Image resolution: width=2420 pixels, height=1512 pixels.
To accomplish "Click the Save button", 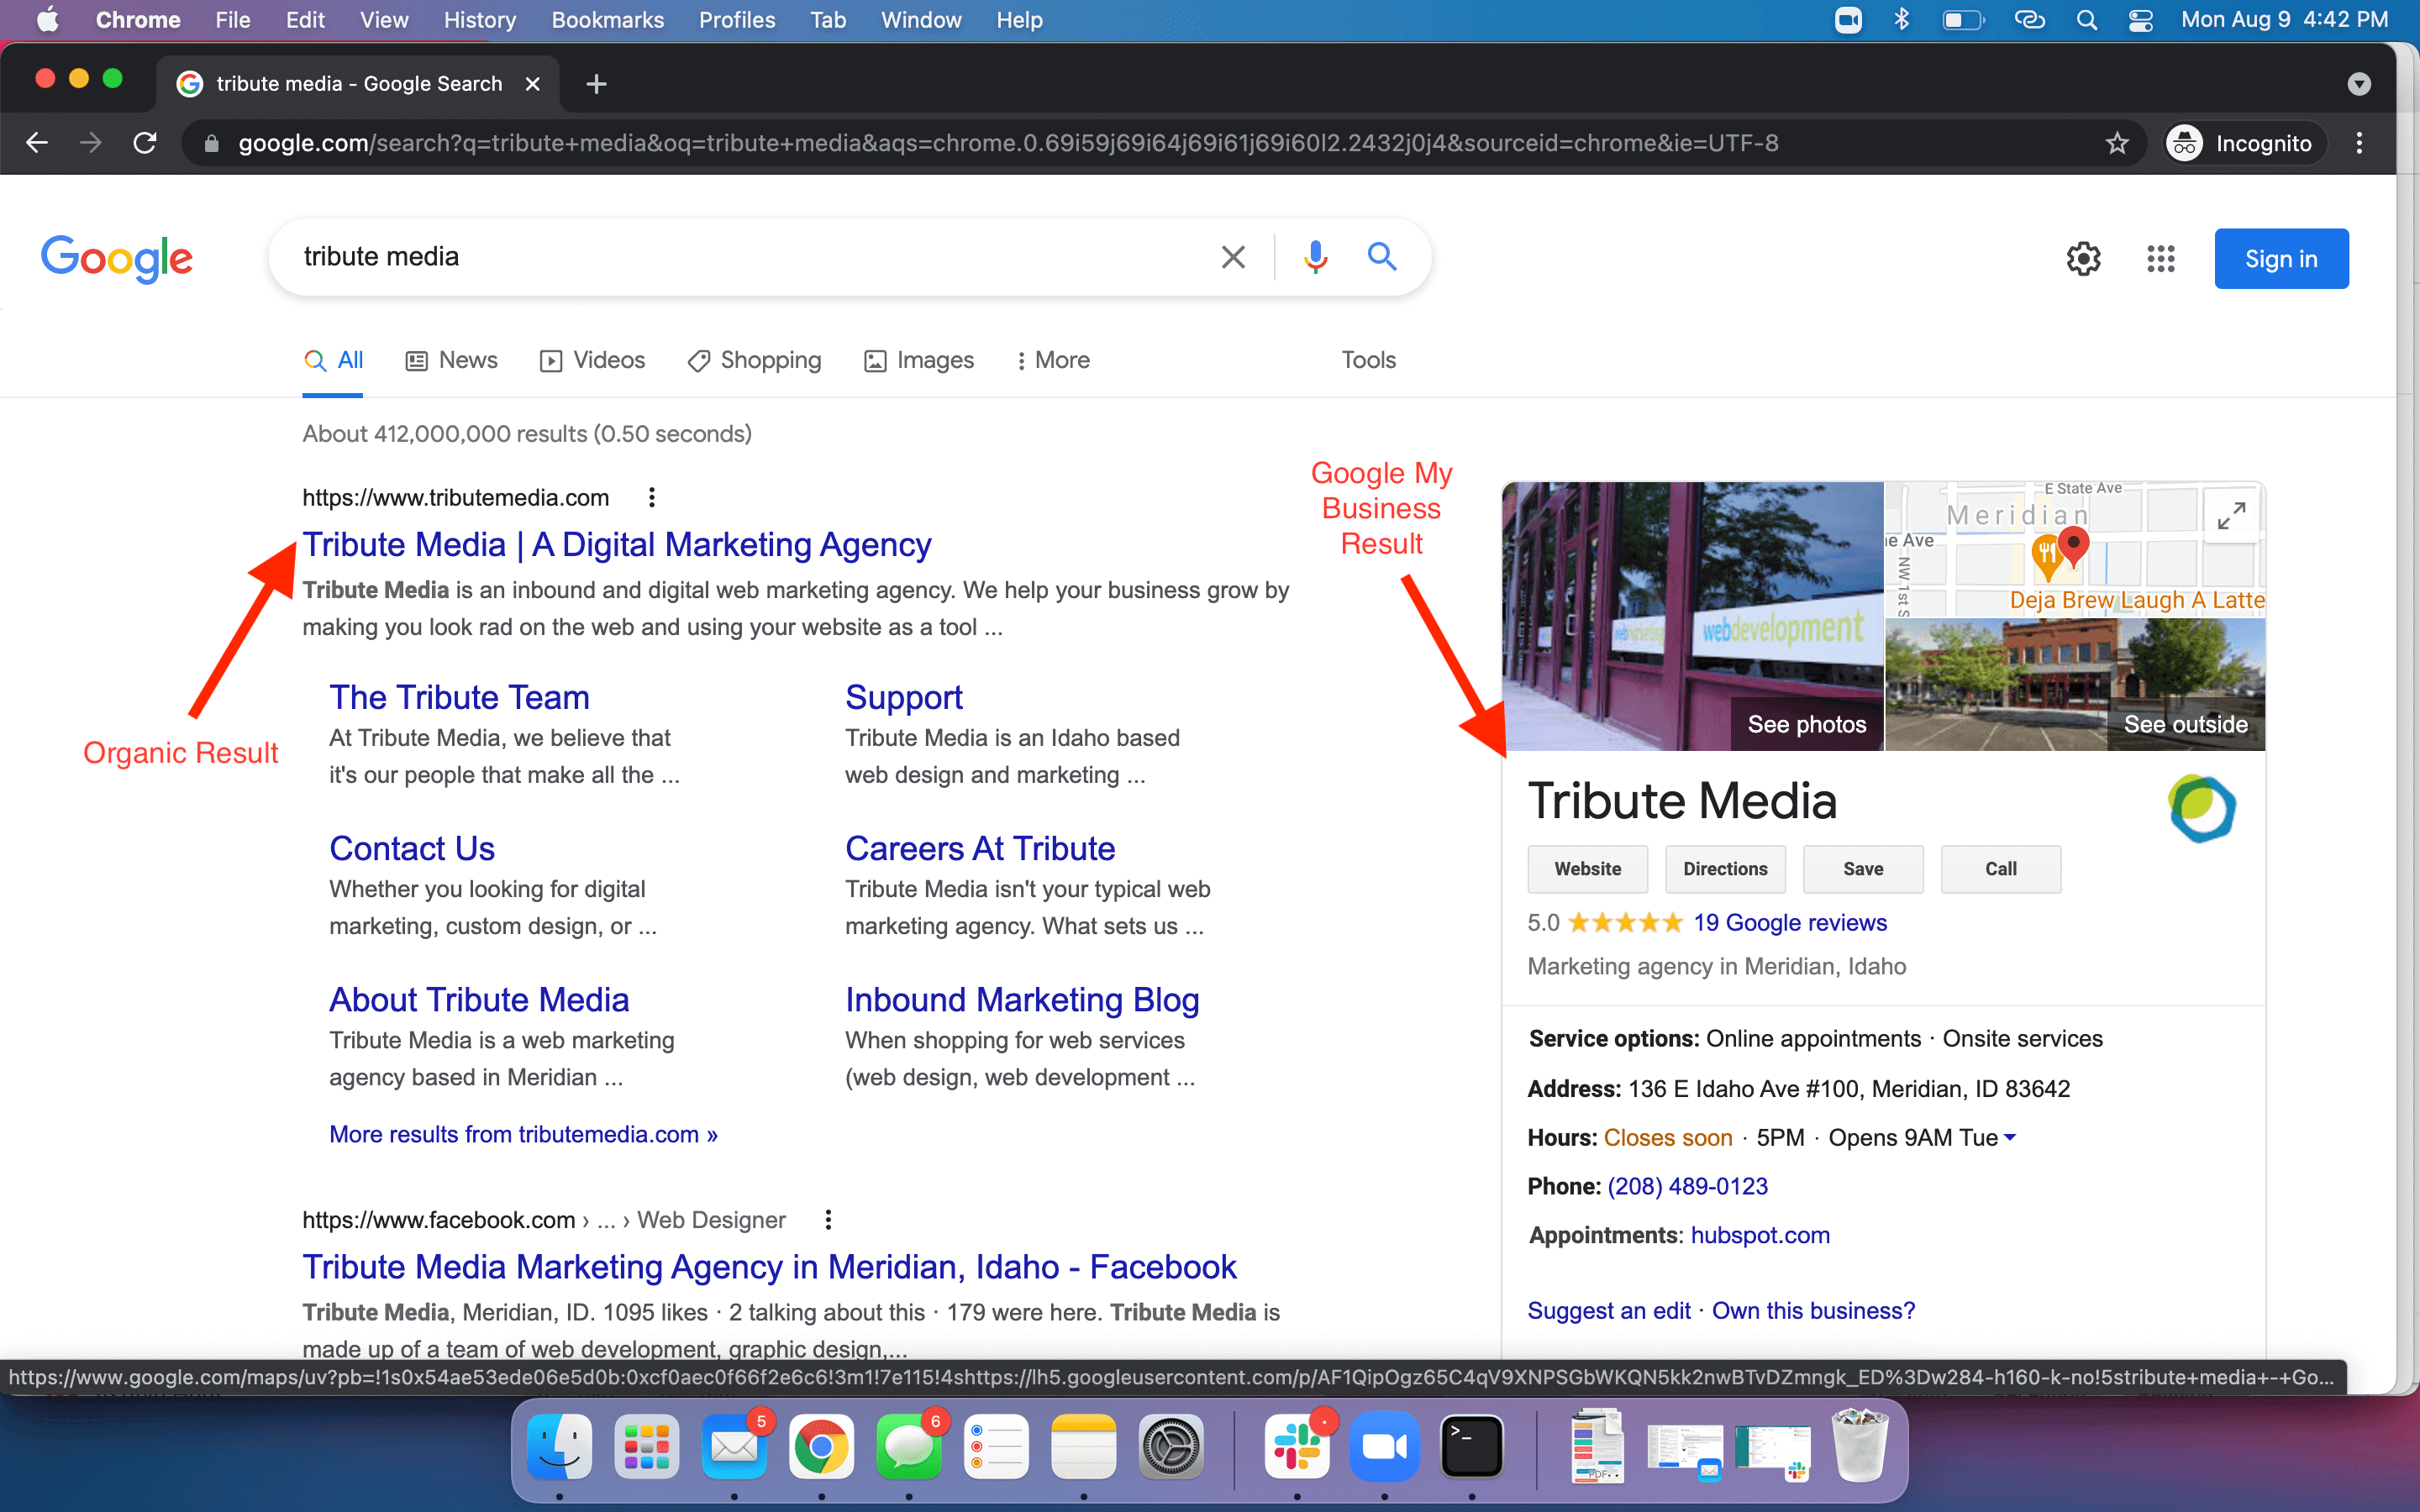I will click(x=1862, y=868).
